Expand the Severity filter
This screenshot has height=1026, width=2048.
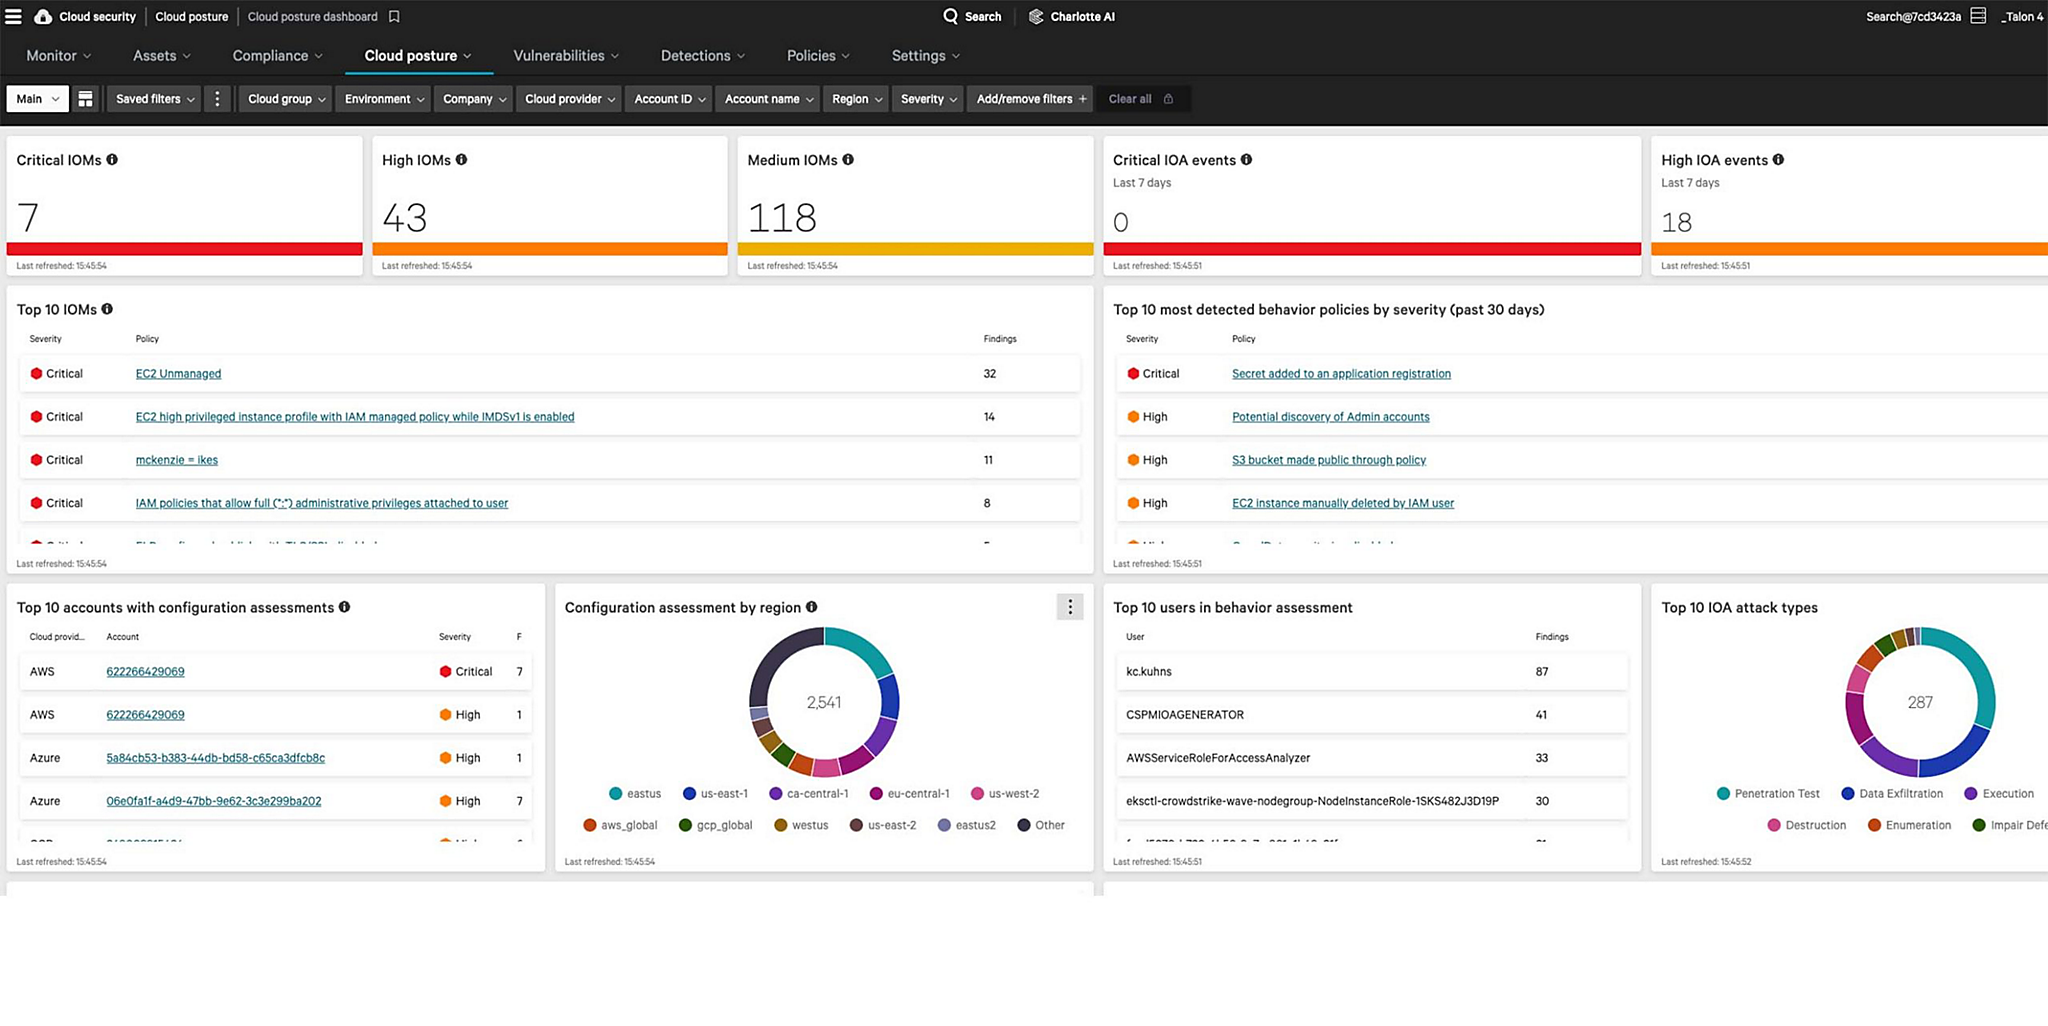click(x=926, y=98)
